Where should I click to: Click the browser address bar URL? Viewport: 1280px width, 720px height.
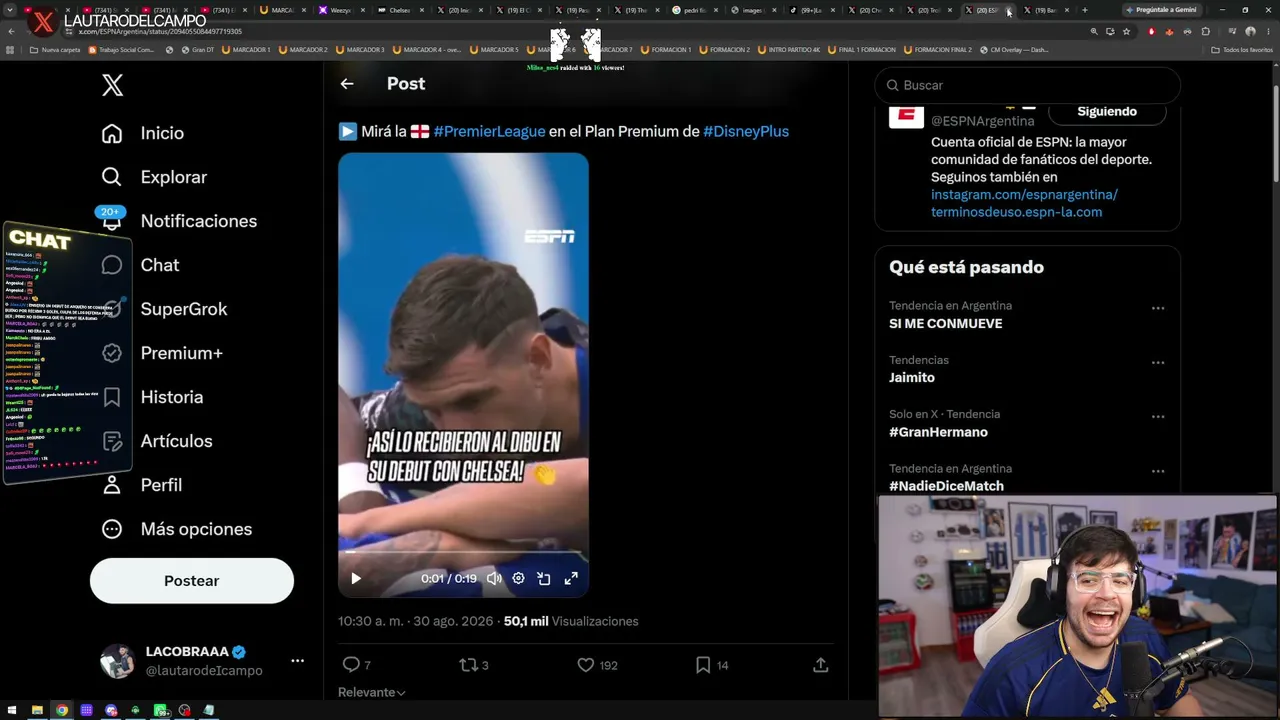[x=160, y=32]
